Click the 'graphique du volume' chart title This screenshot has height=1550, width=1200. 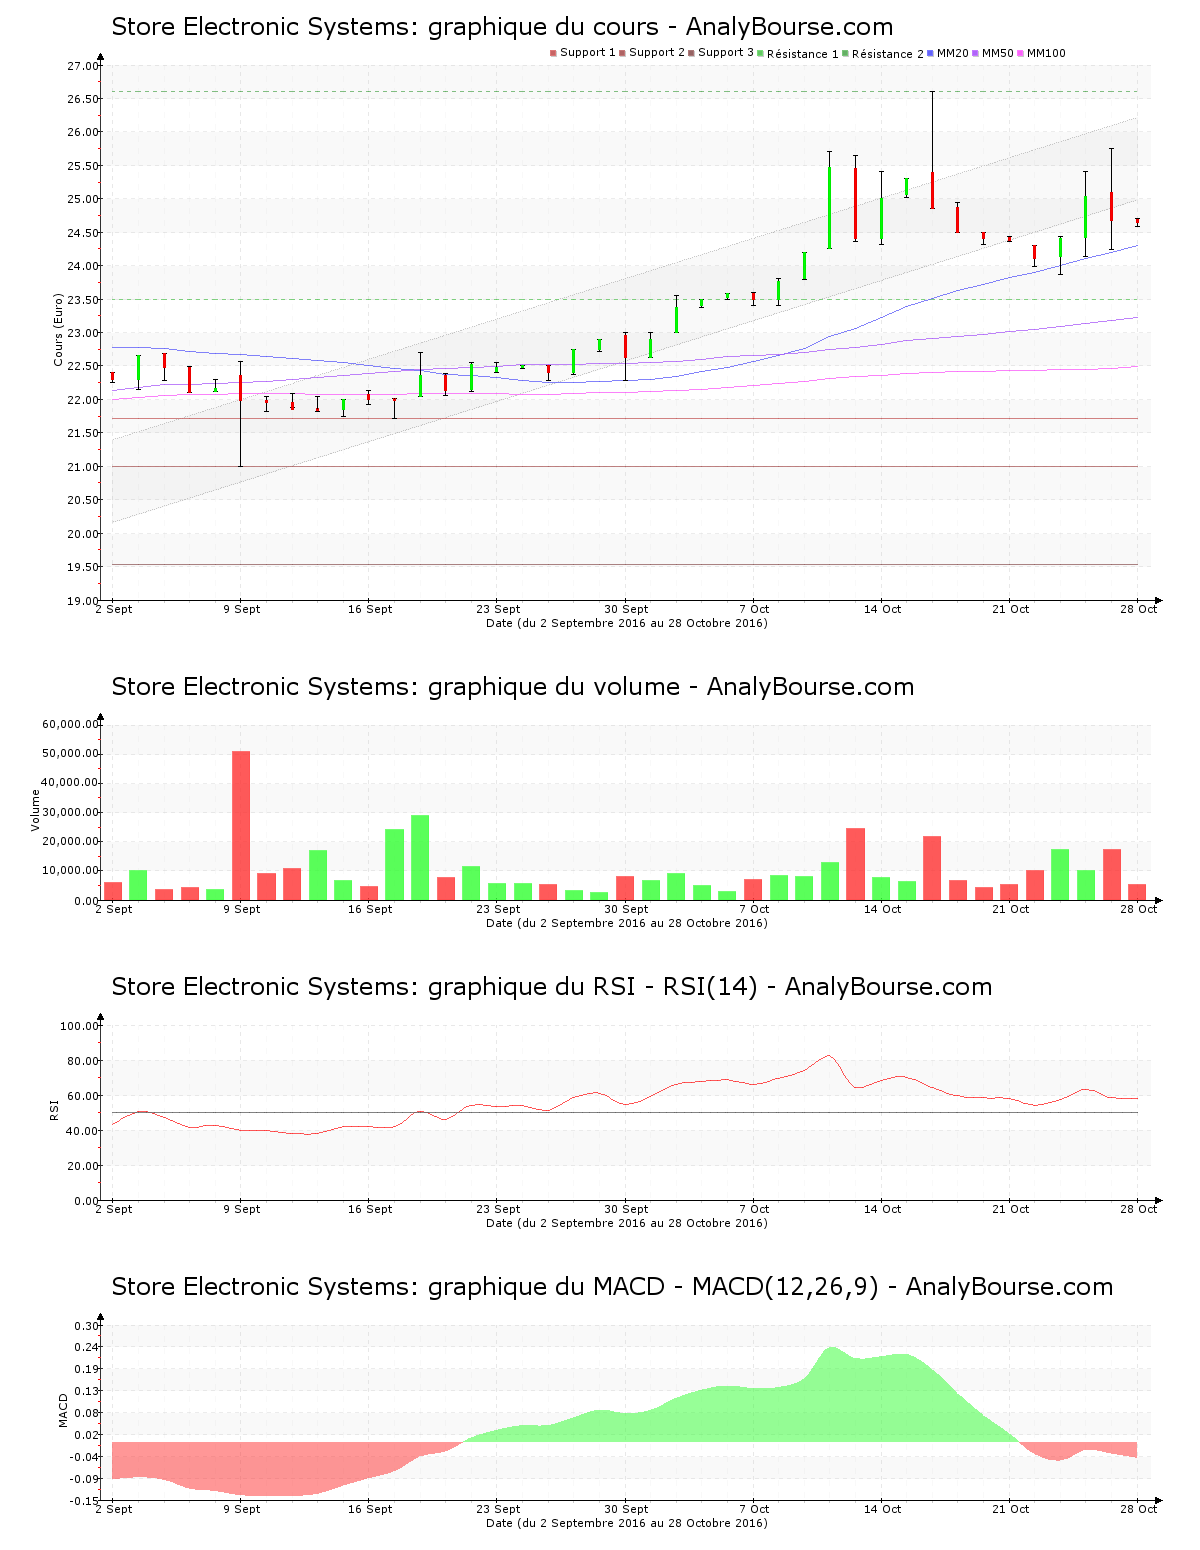[512, 687]
